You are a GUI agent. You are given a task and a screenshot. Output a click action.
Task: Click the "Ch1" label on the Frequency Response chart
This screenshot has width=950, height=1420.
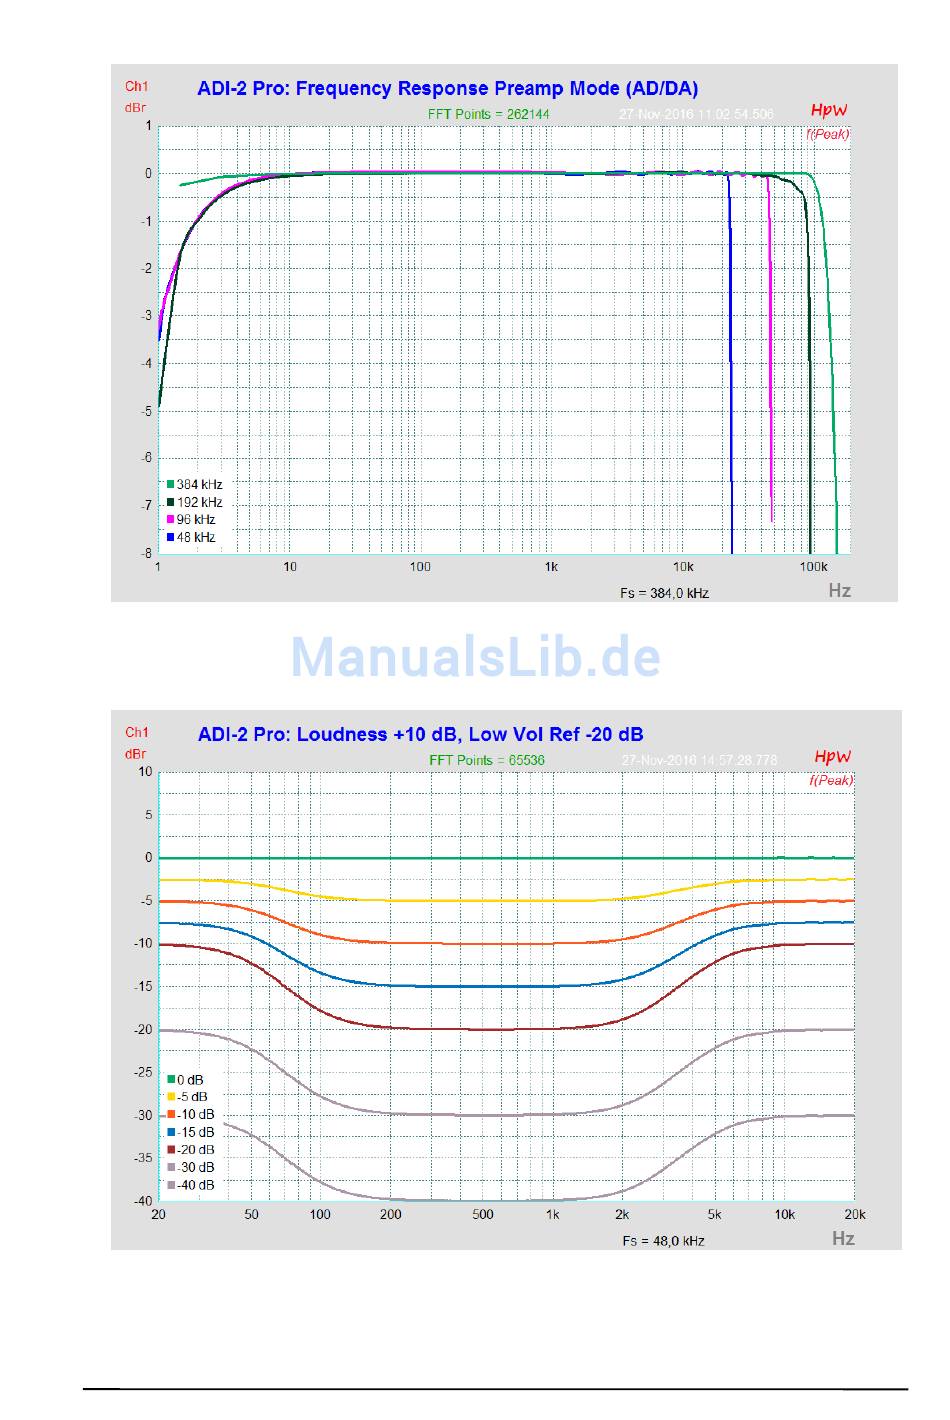[137, 87]
